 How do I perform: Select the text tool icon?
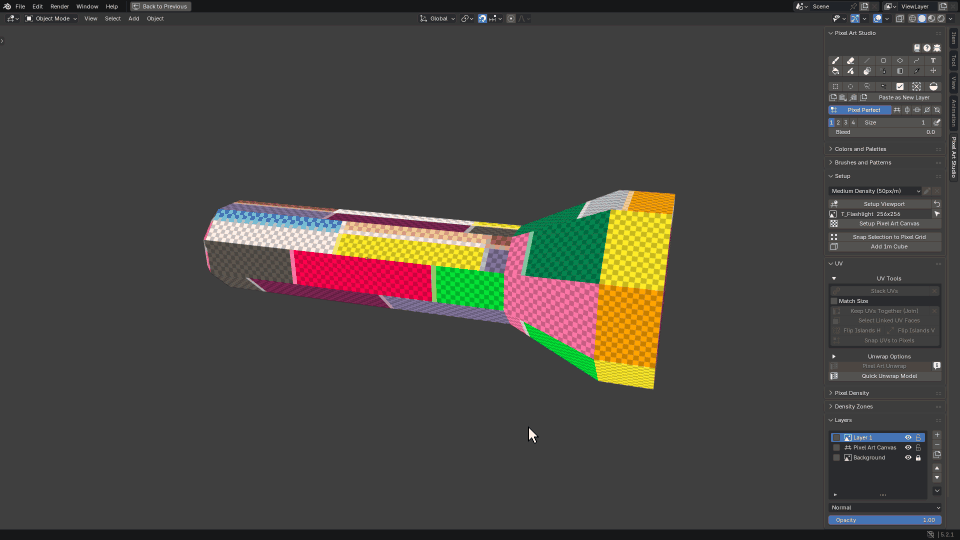click(933, 61)
